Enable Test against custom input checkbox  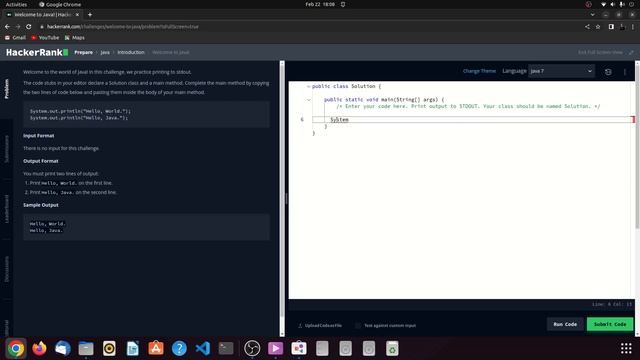(x=358, y=326)
